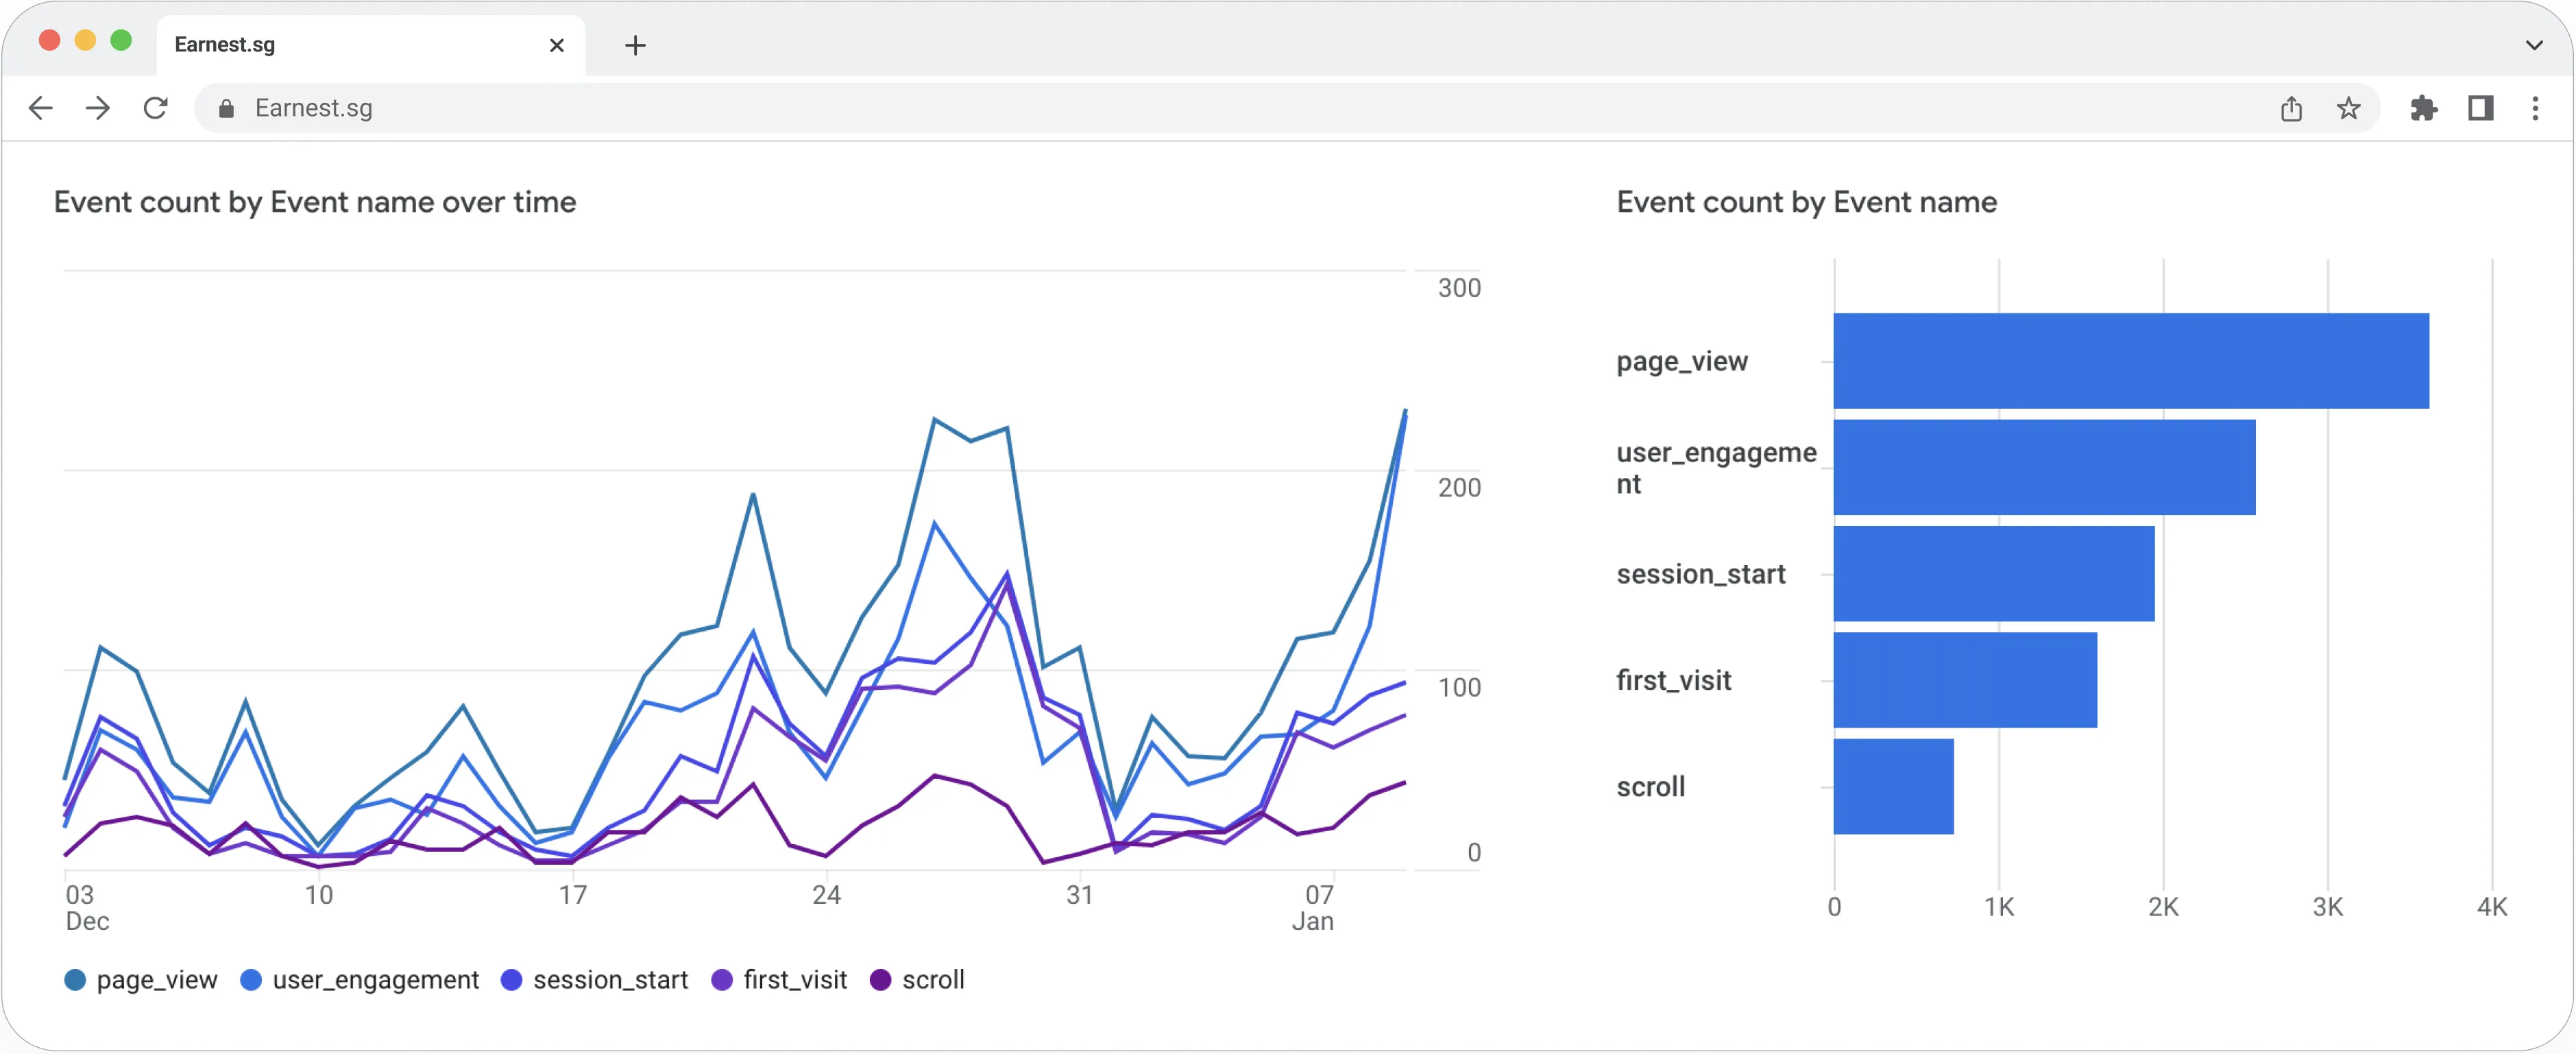
Task: Open the browser extensions icon
Action: click(x=2424, y=108)
